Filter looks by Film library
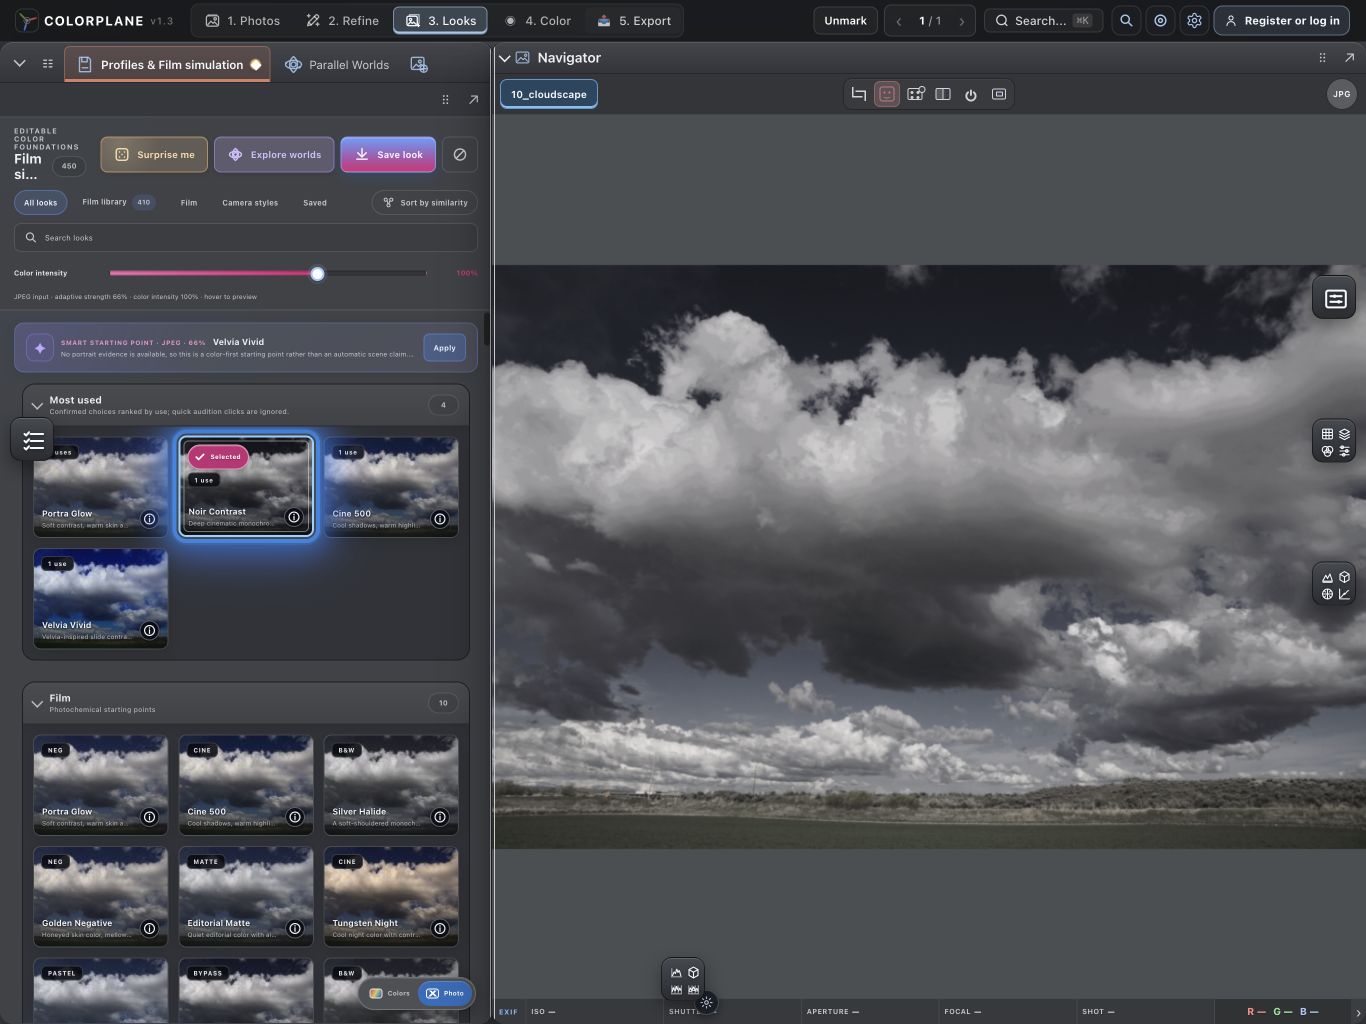This screenshot has width=1366, height=1024. [117, 202]
